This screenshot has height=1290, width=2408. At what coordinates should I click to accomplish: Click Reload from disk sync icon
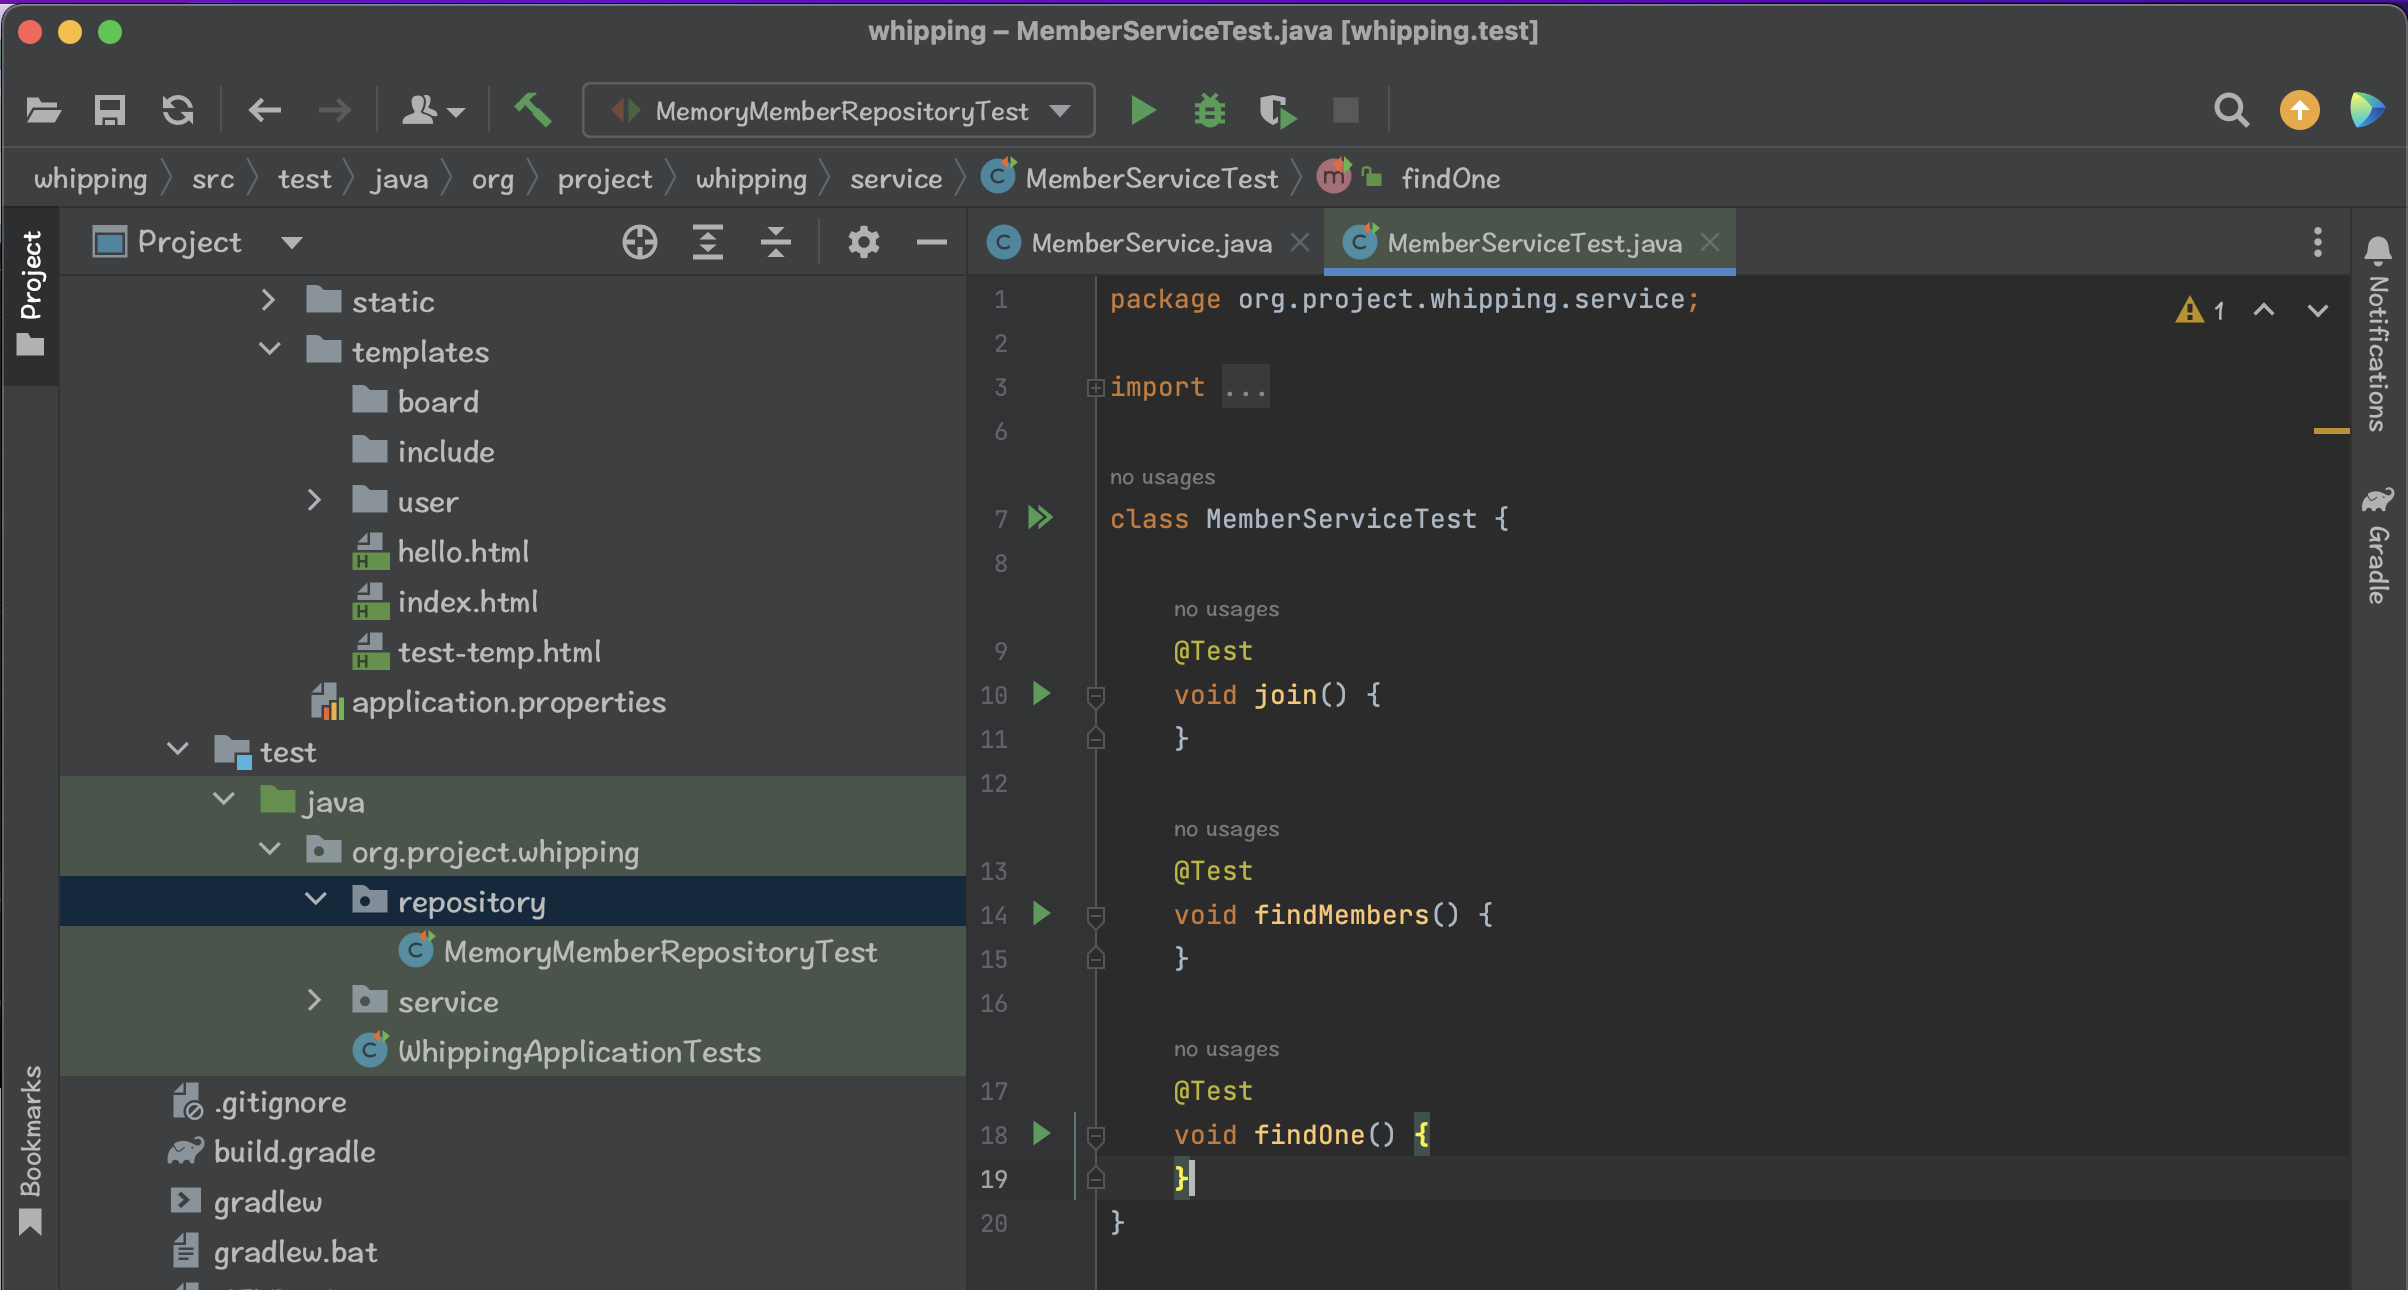(178, 110)
